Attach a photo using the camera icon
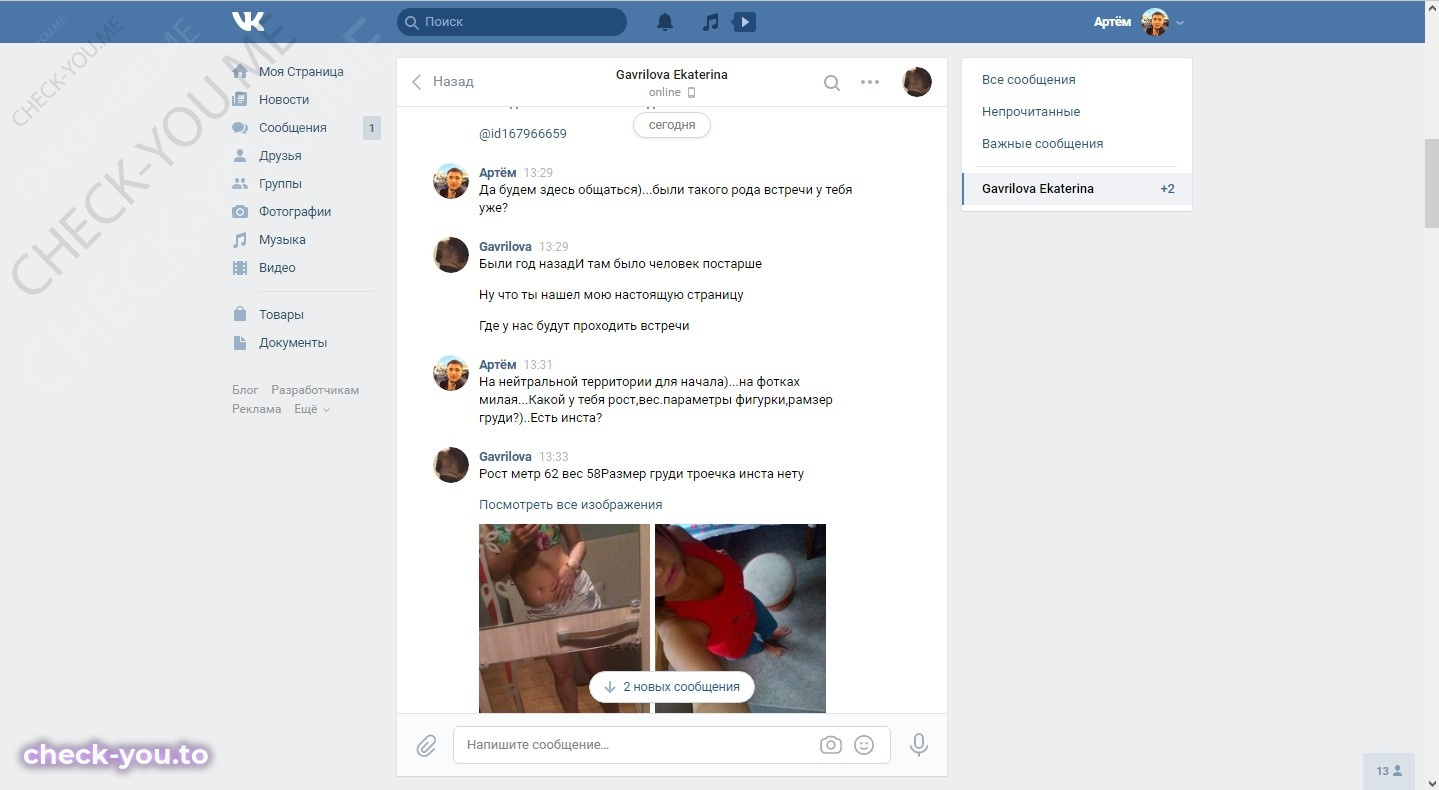Screen dimensions: 1439x790 [831, 745]
